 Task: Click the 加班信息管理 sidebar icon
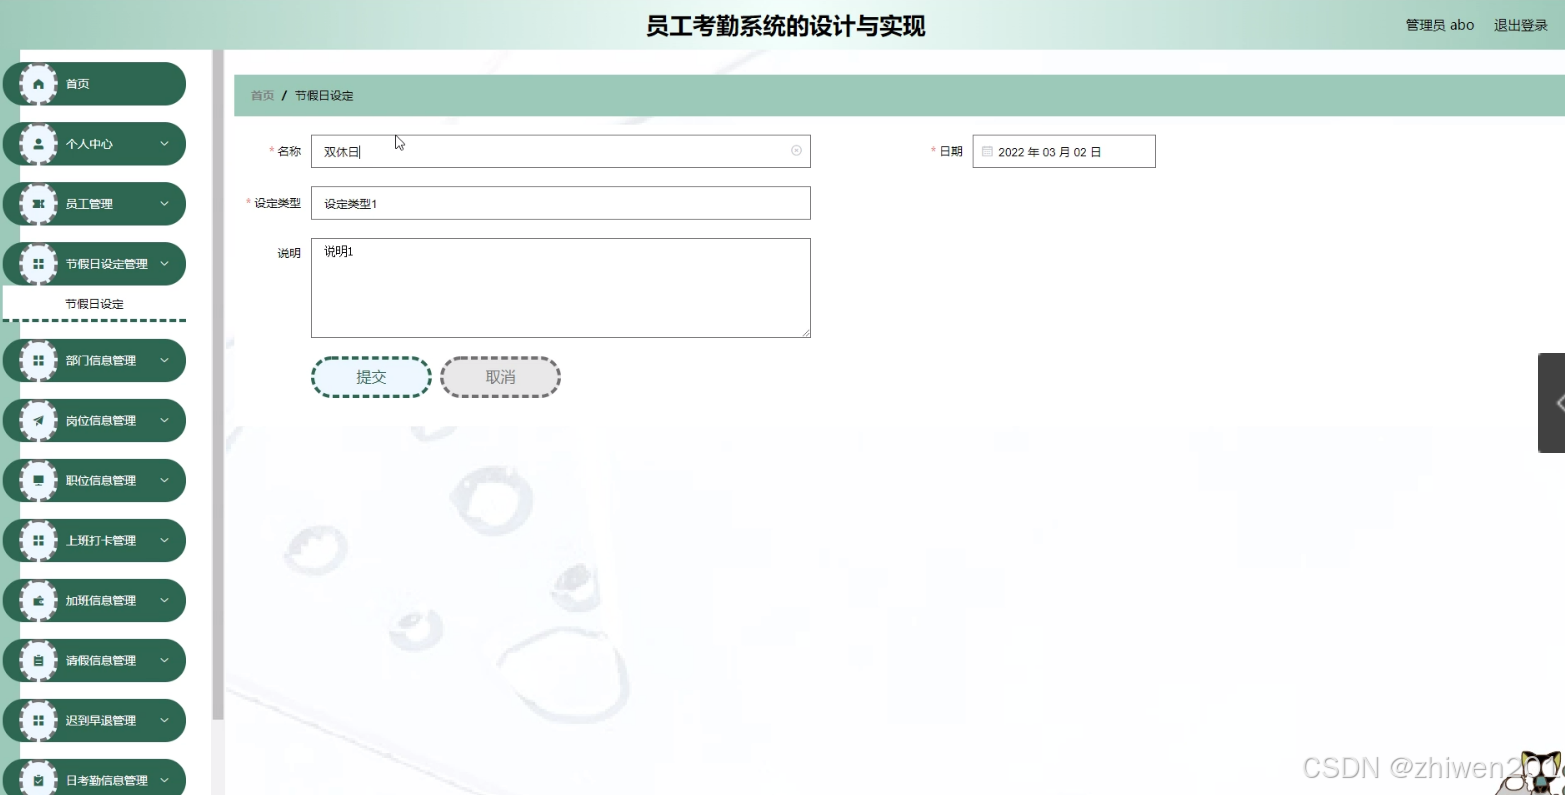(x=39, y=600)
